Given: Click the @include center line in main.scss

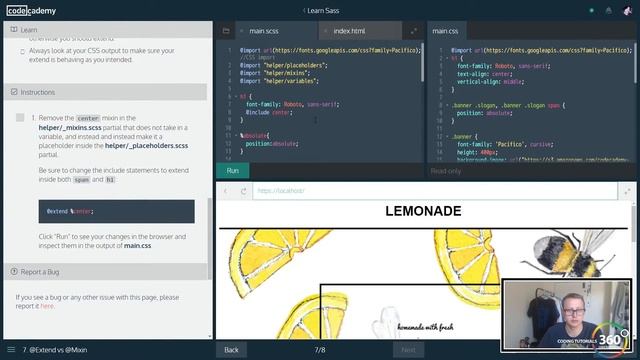Looking at the screenshot, I should click(x=269, y=112).
